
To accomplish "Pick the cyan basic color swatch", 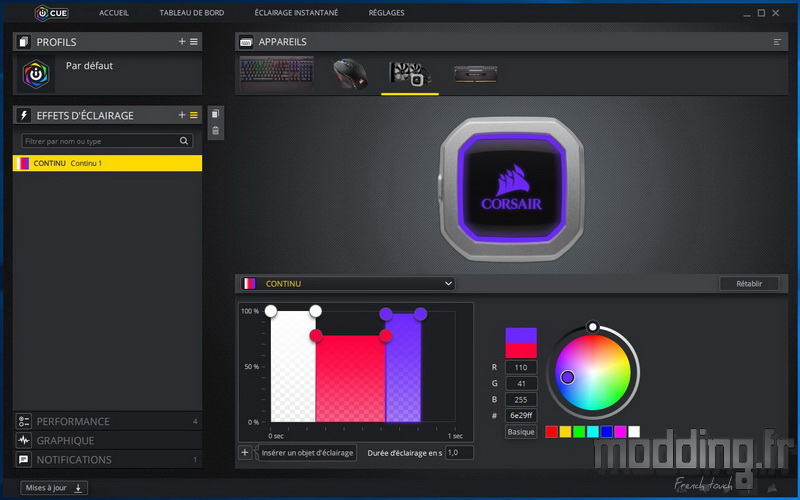I will [593, 432].
